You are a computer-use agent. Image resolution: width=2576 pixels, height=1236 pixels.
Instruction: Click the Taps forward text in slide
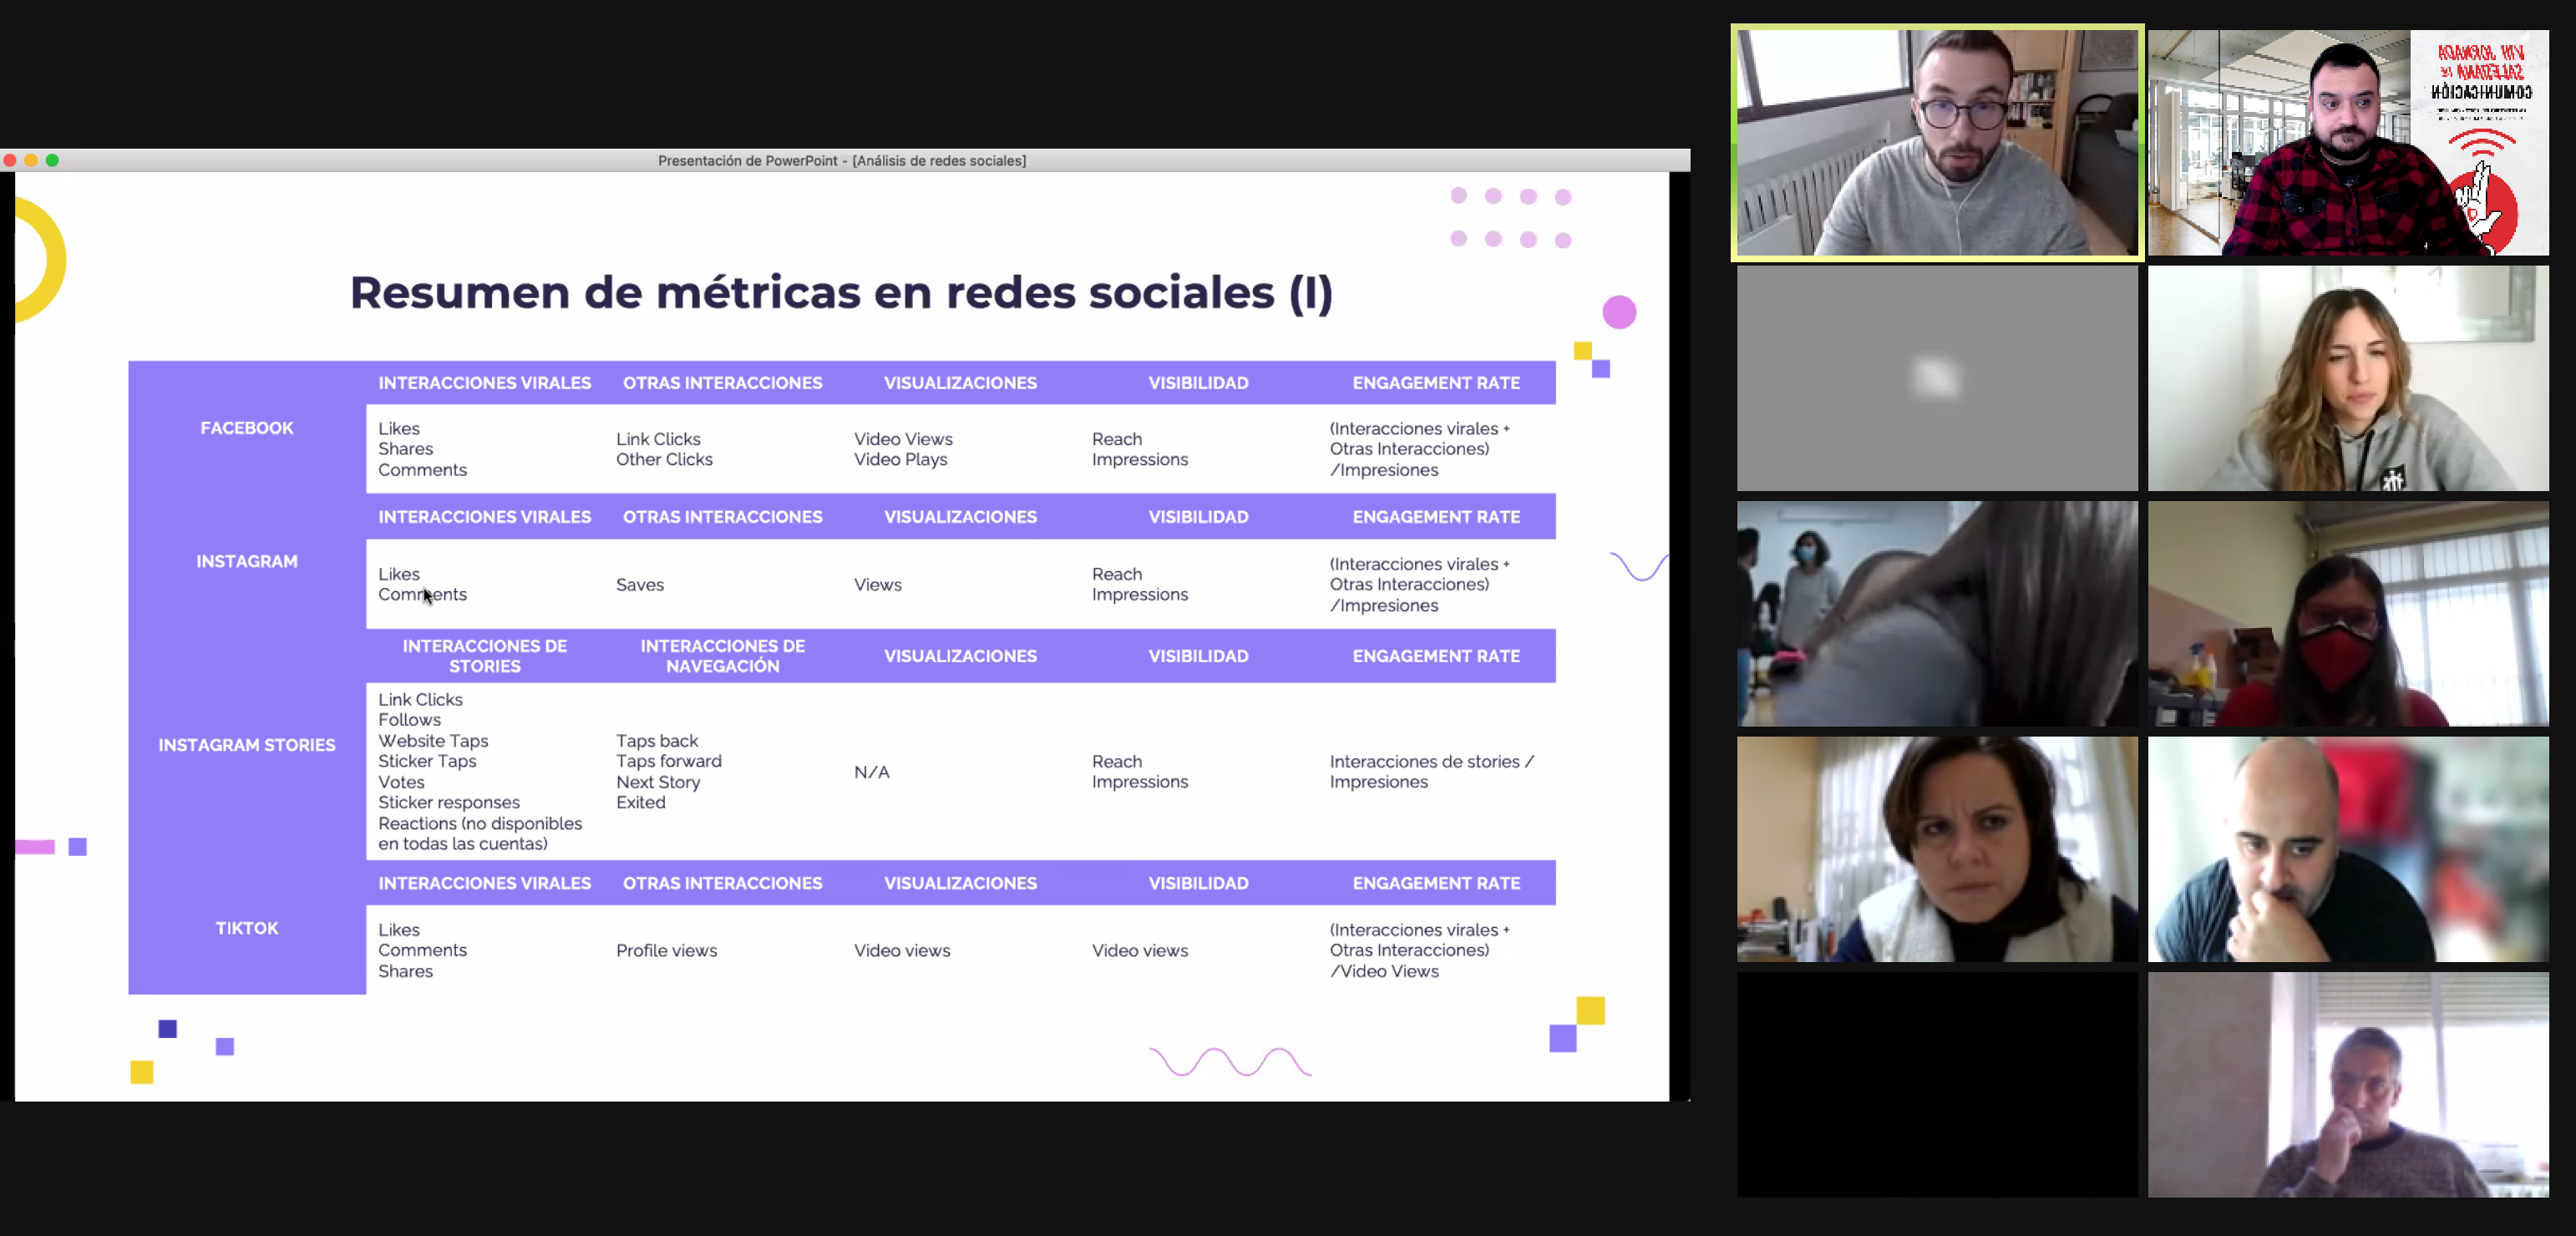point(668,761)
